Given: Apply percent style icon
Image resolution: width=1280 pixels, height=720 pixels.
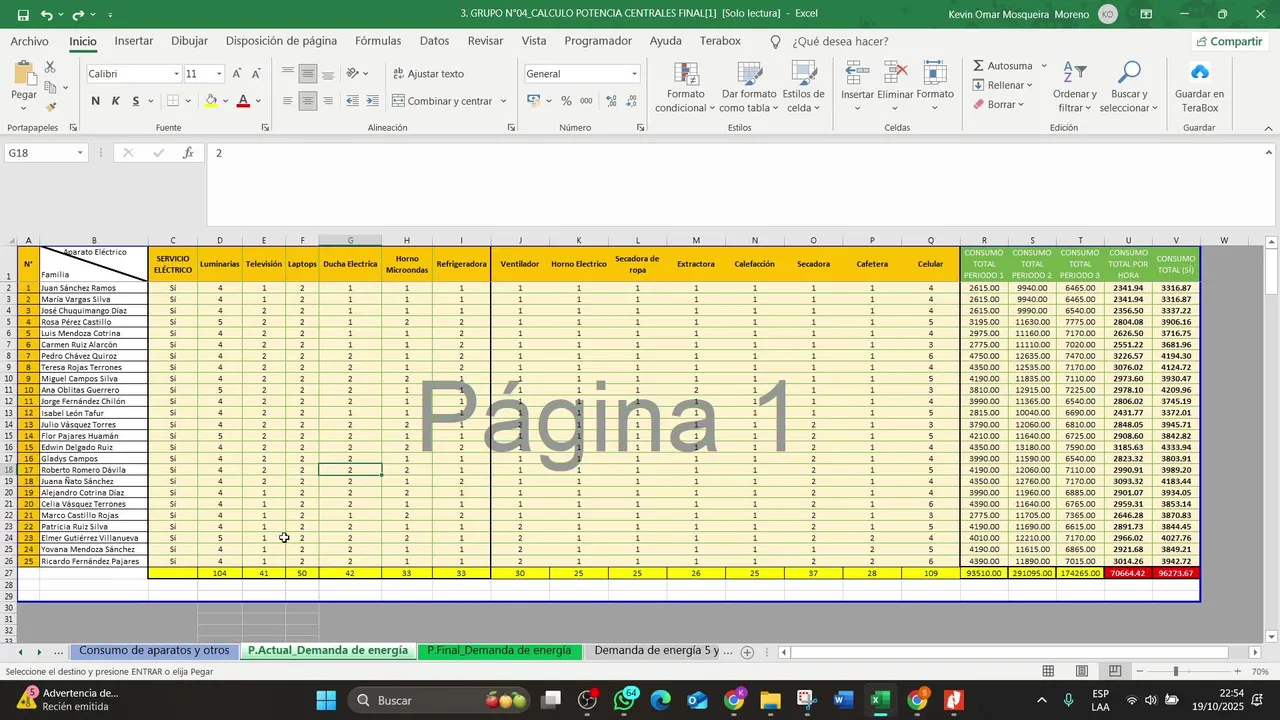Looking at the screenshot, I should pyautogui.click(x=566, y=101).
